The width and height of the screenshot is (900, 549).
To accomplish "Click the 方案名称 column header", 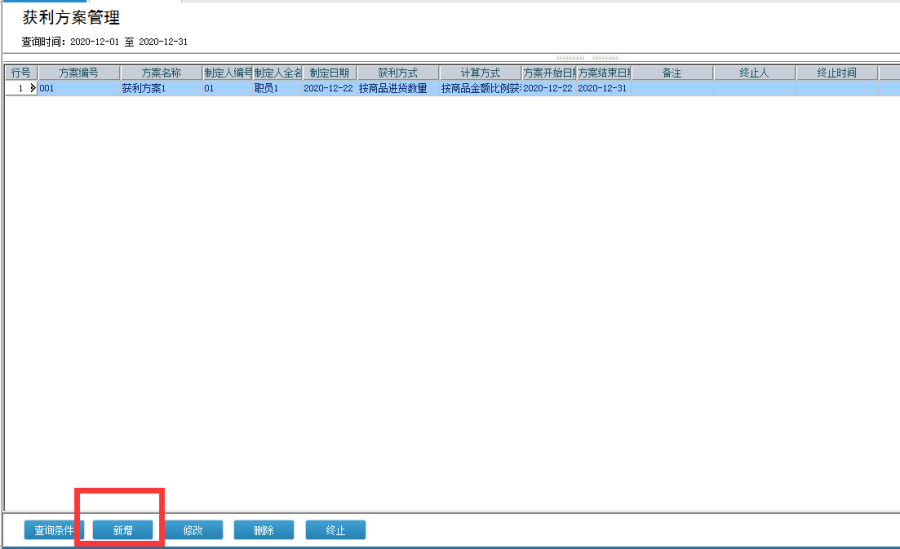I will (x=160, y=73).
